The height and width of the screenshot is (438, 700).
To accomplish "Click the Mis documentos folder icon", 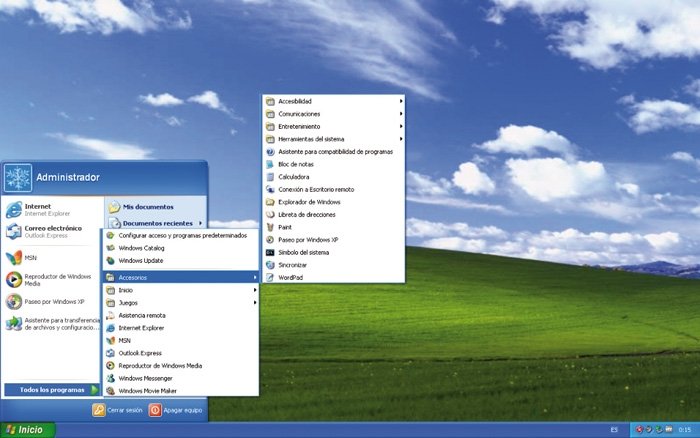I will (x=114, y=207).
